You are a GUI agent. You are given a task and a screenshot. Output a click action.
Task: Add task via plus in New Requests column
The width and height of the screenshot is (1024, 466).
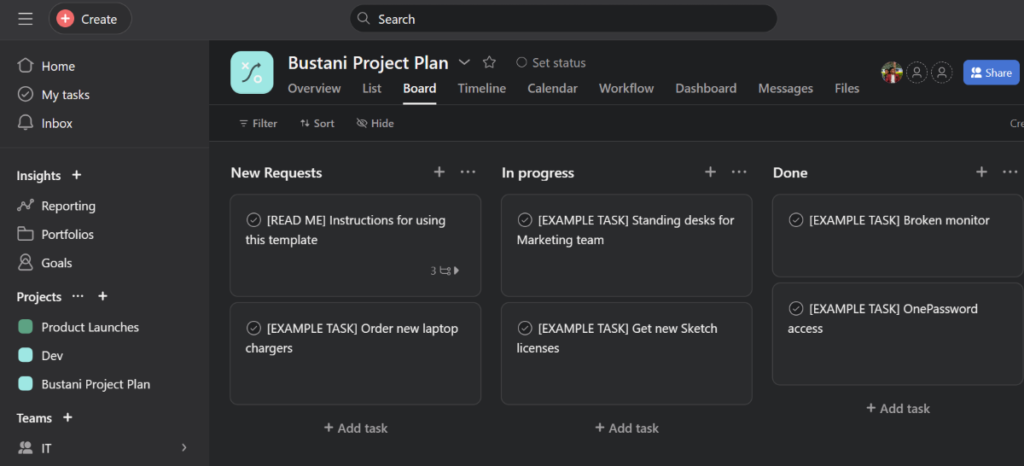pyautogui.click(x=439, y=172)
